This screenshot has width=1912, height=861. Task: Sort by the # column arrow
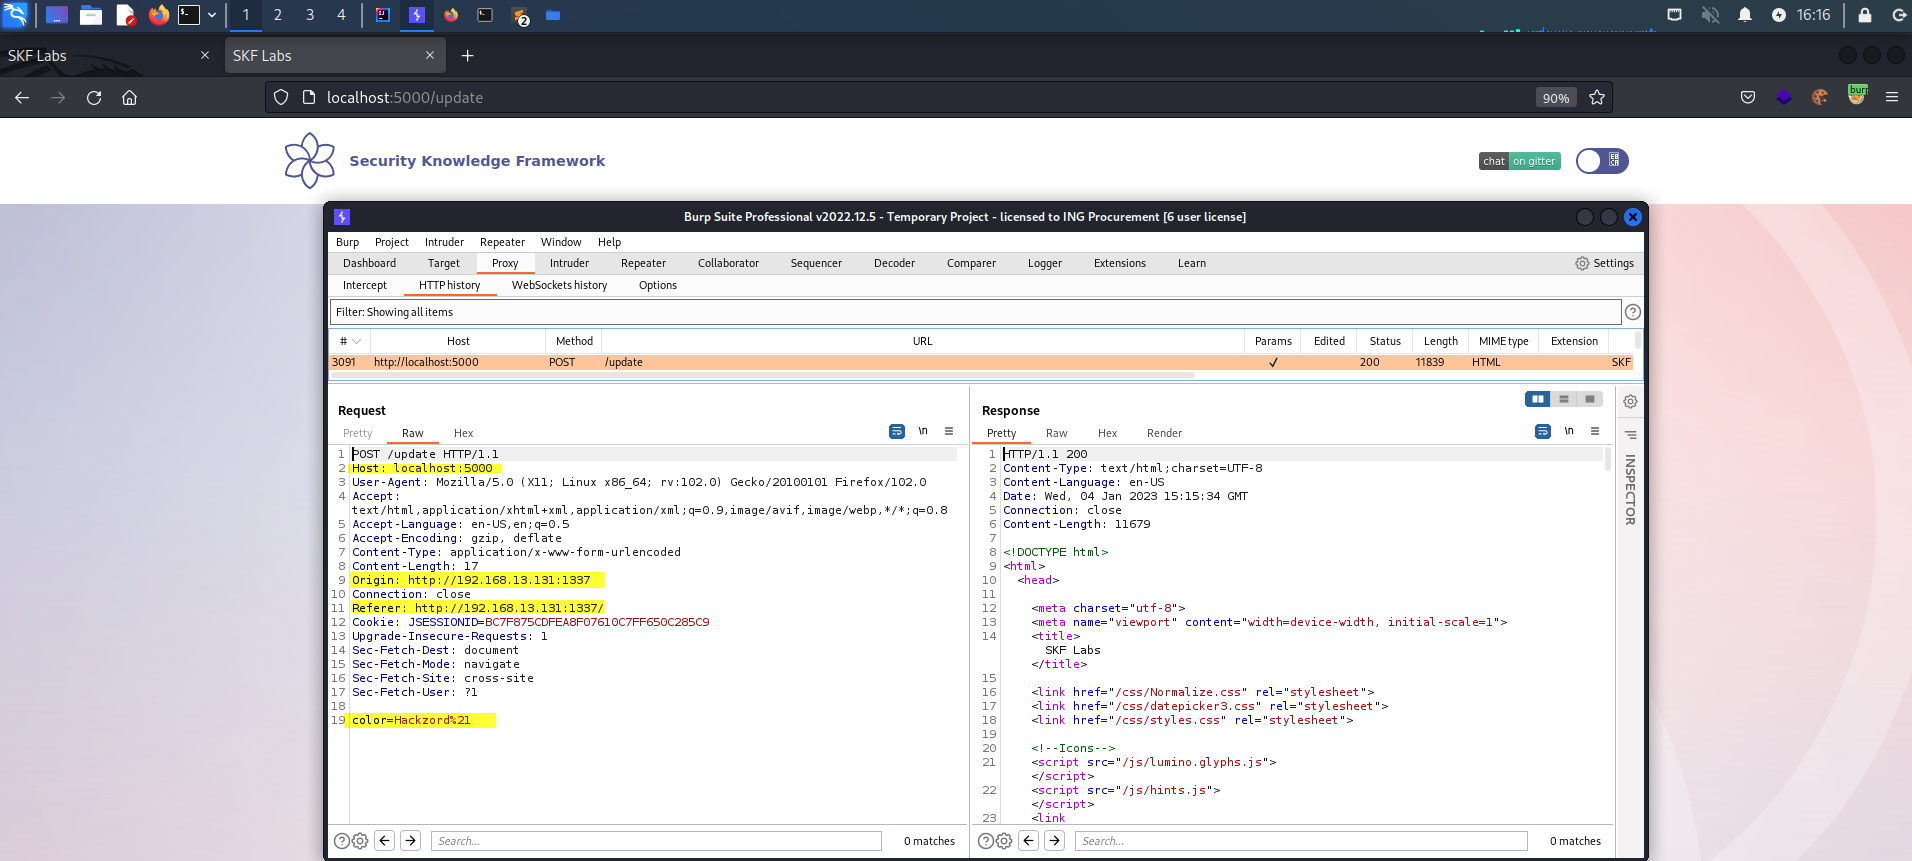(356, 341)
